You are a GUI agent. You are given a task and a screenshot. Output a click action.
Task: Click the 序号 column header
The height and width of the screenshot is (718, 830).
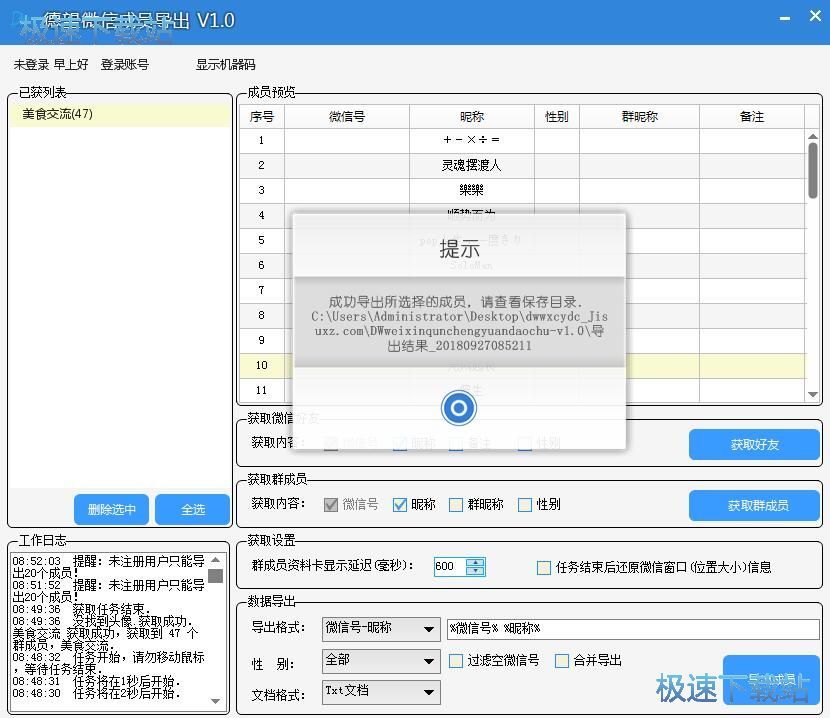pyautogui.click(x=261, y=116)
